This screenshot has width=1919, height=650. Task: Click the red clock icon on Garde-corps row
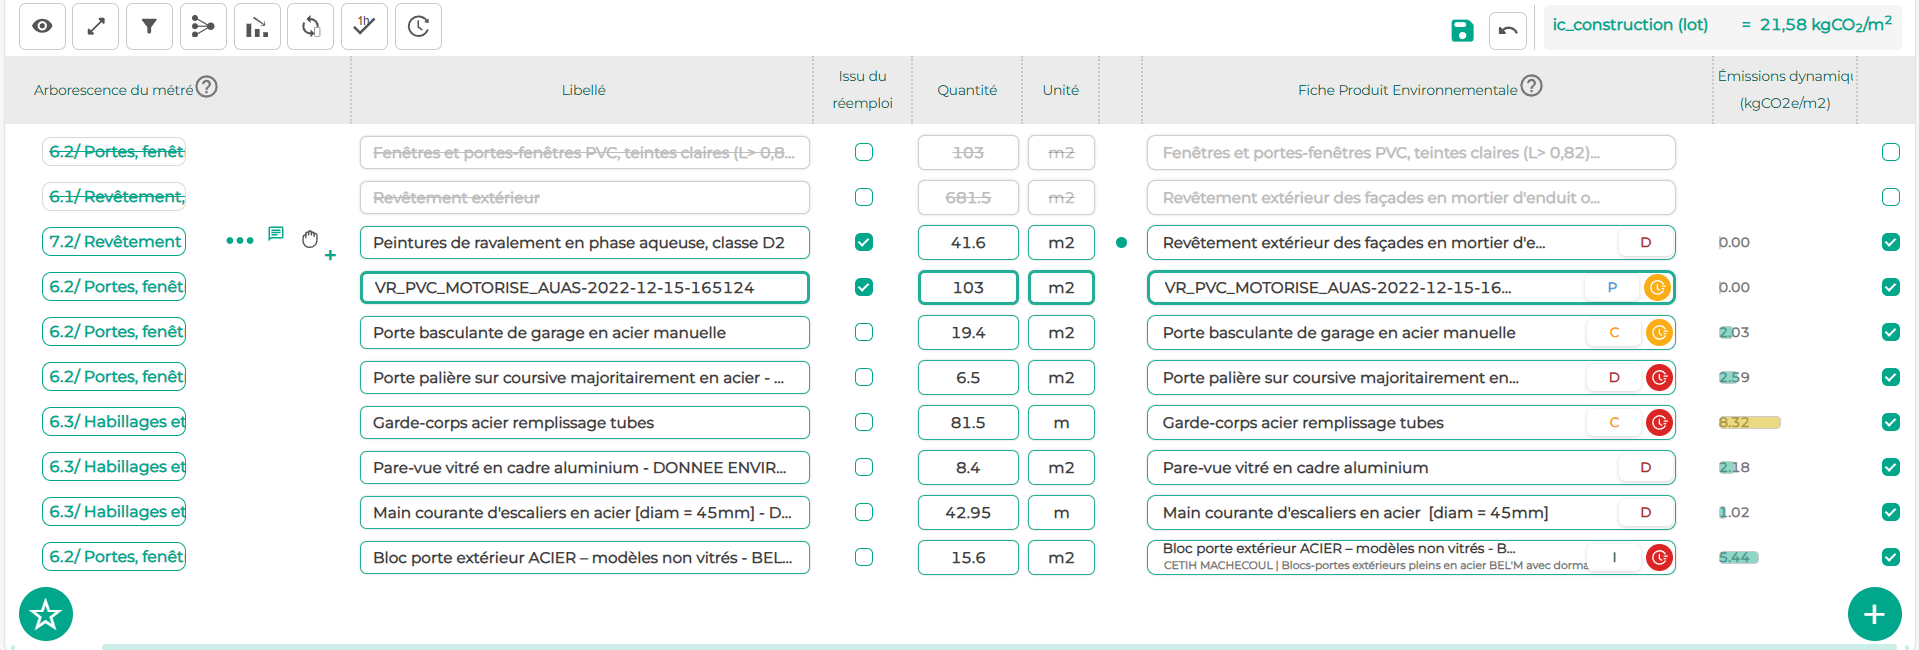click(1659, 423)
